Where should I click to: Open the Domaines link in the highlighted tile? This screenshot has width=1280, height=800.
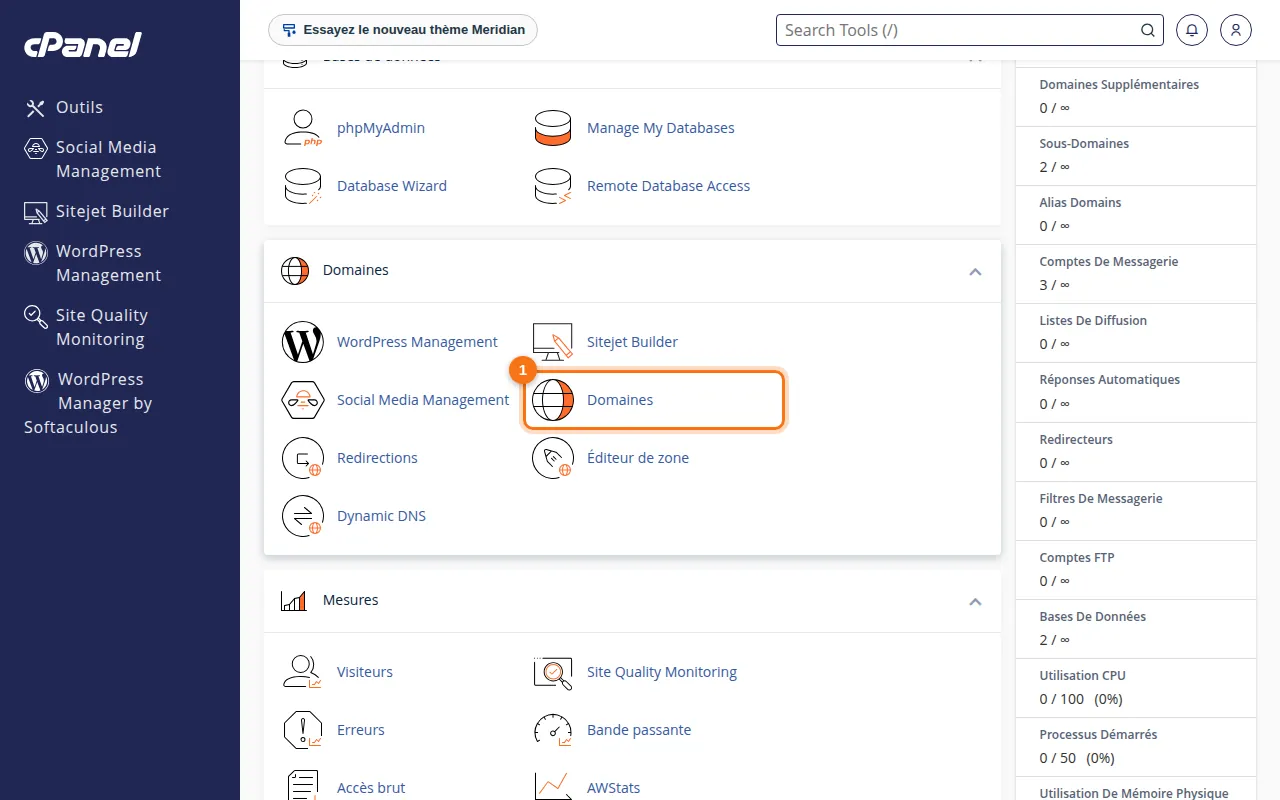620,400
